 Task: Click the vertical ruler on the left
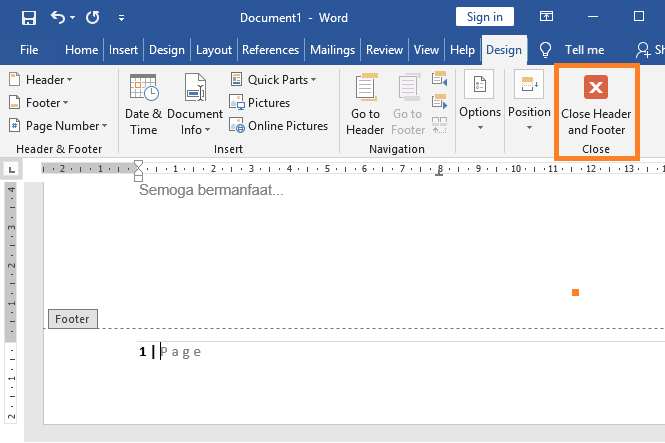(11, 301)
